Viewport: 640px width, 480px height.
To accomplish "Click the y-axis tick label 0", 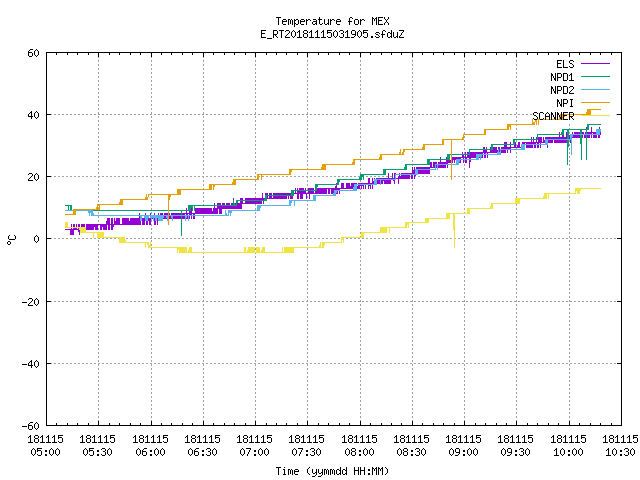I will pyautogui.click(x=37, y=239).
